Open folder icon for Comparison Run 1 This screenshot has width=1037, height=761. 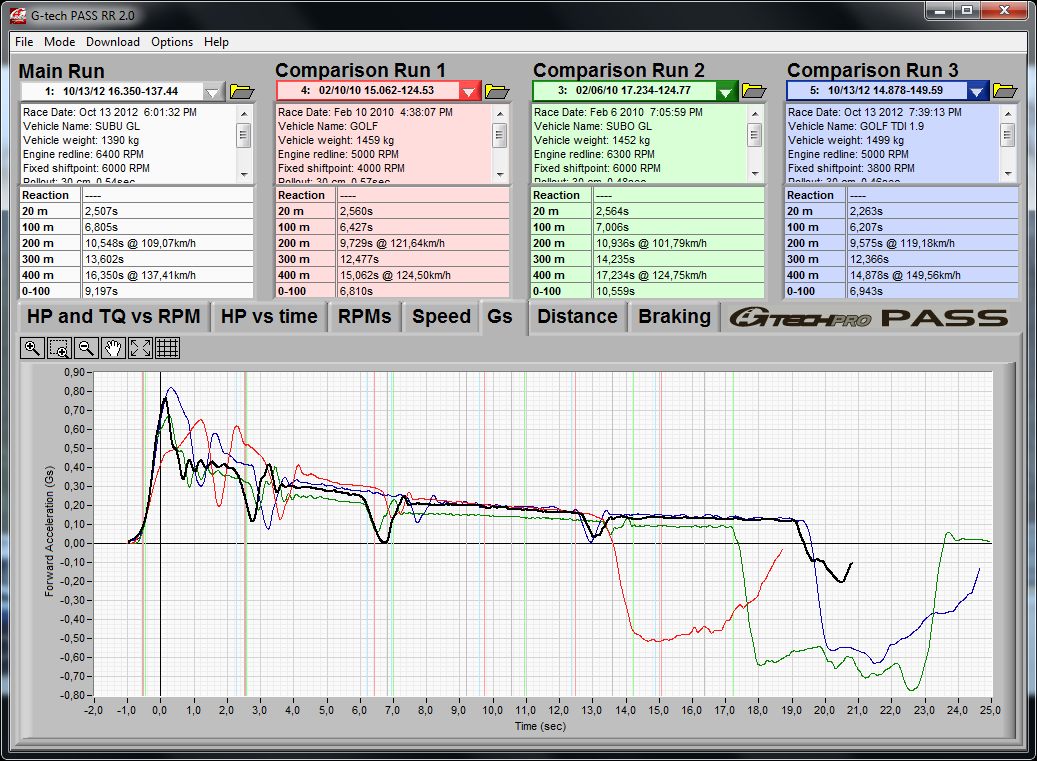coord(497,91)
